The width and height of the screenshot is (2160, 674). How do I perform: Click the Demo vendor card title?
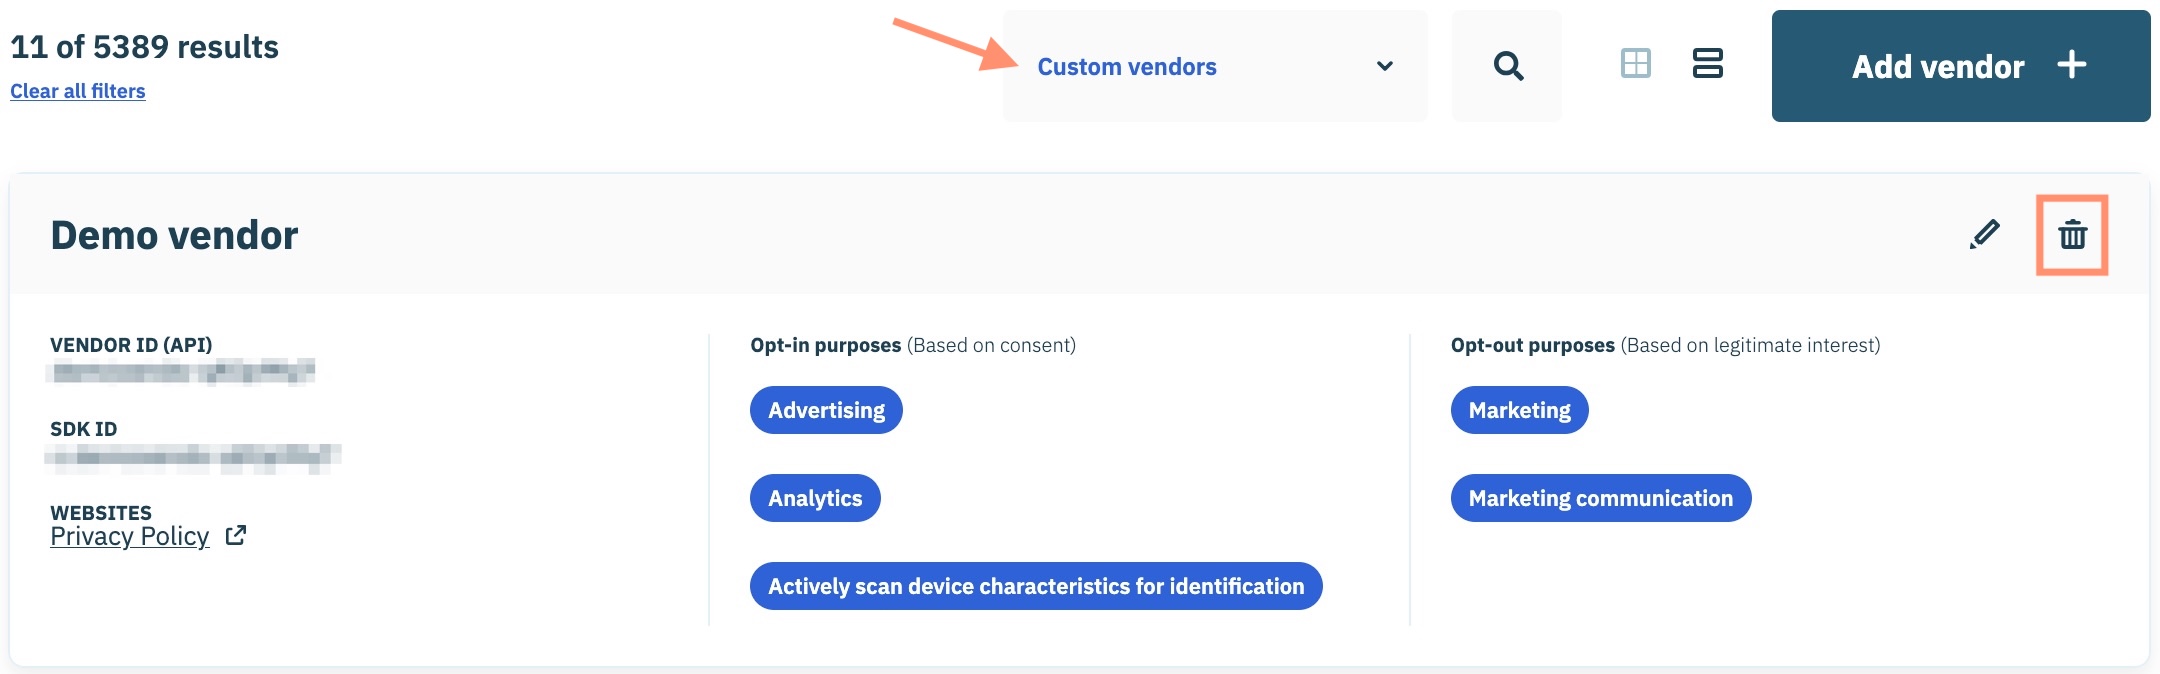(174, 235)
